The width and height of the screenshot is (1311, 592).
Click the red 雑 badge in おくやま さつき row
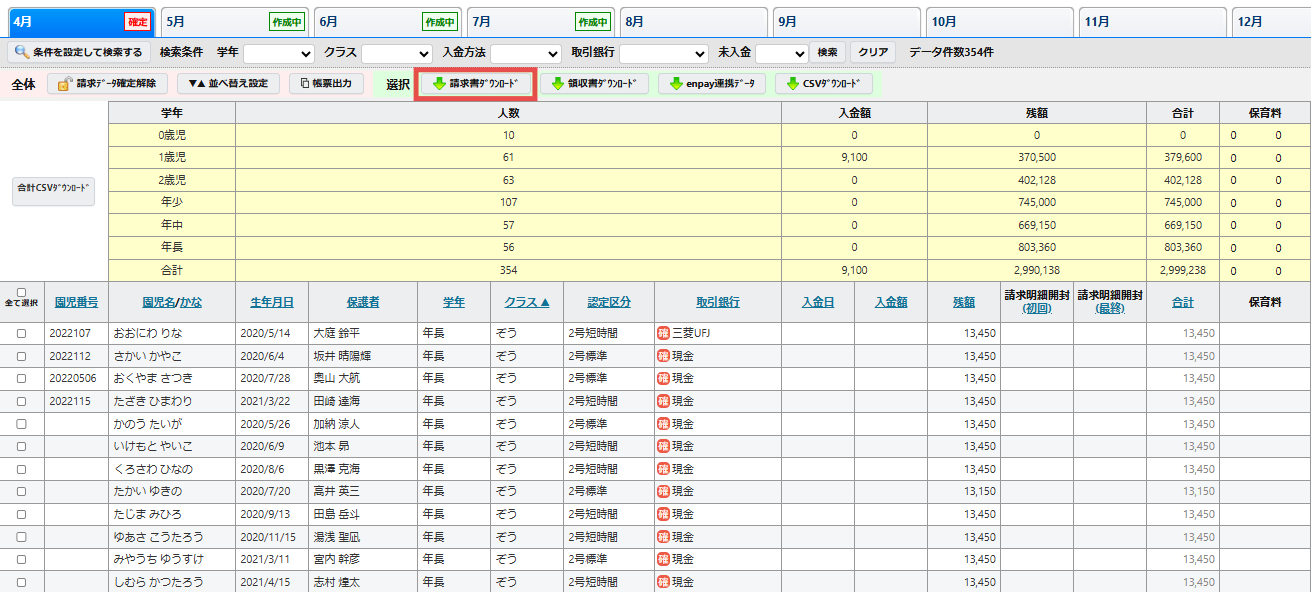(662, 378)
